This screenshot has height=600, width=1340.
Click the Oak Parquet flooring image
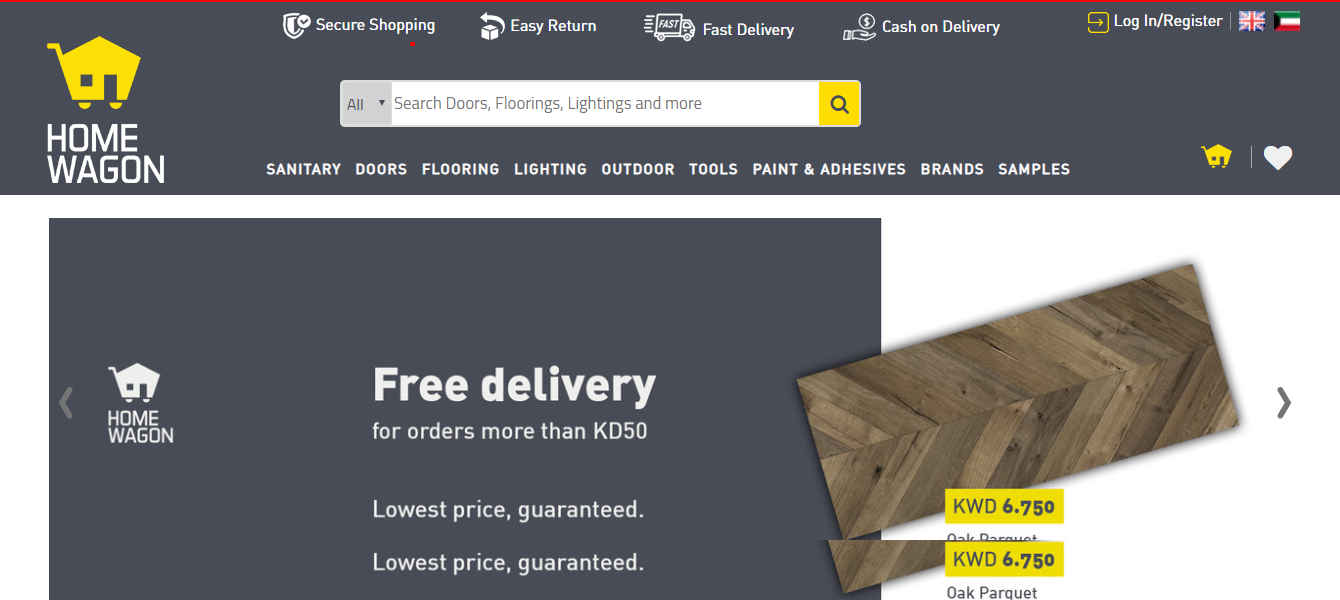click(1018, 400)
